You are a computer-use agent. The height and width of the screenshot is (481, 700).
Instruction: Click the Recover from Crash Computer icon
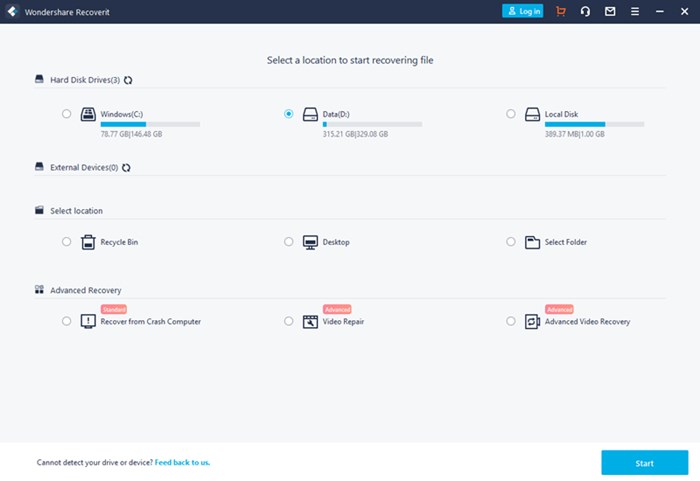[x=88, y=321]
